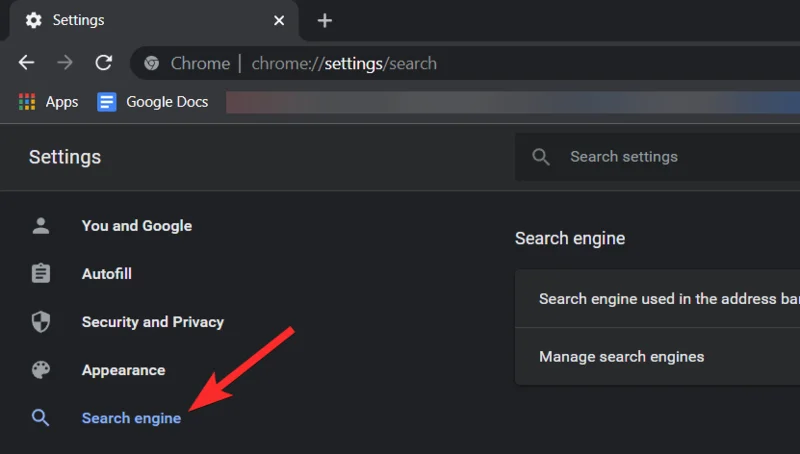Screen dimensions: 800x454
Task: Open Apps bookmark shortcut
Action: (48, 102)
